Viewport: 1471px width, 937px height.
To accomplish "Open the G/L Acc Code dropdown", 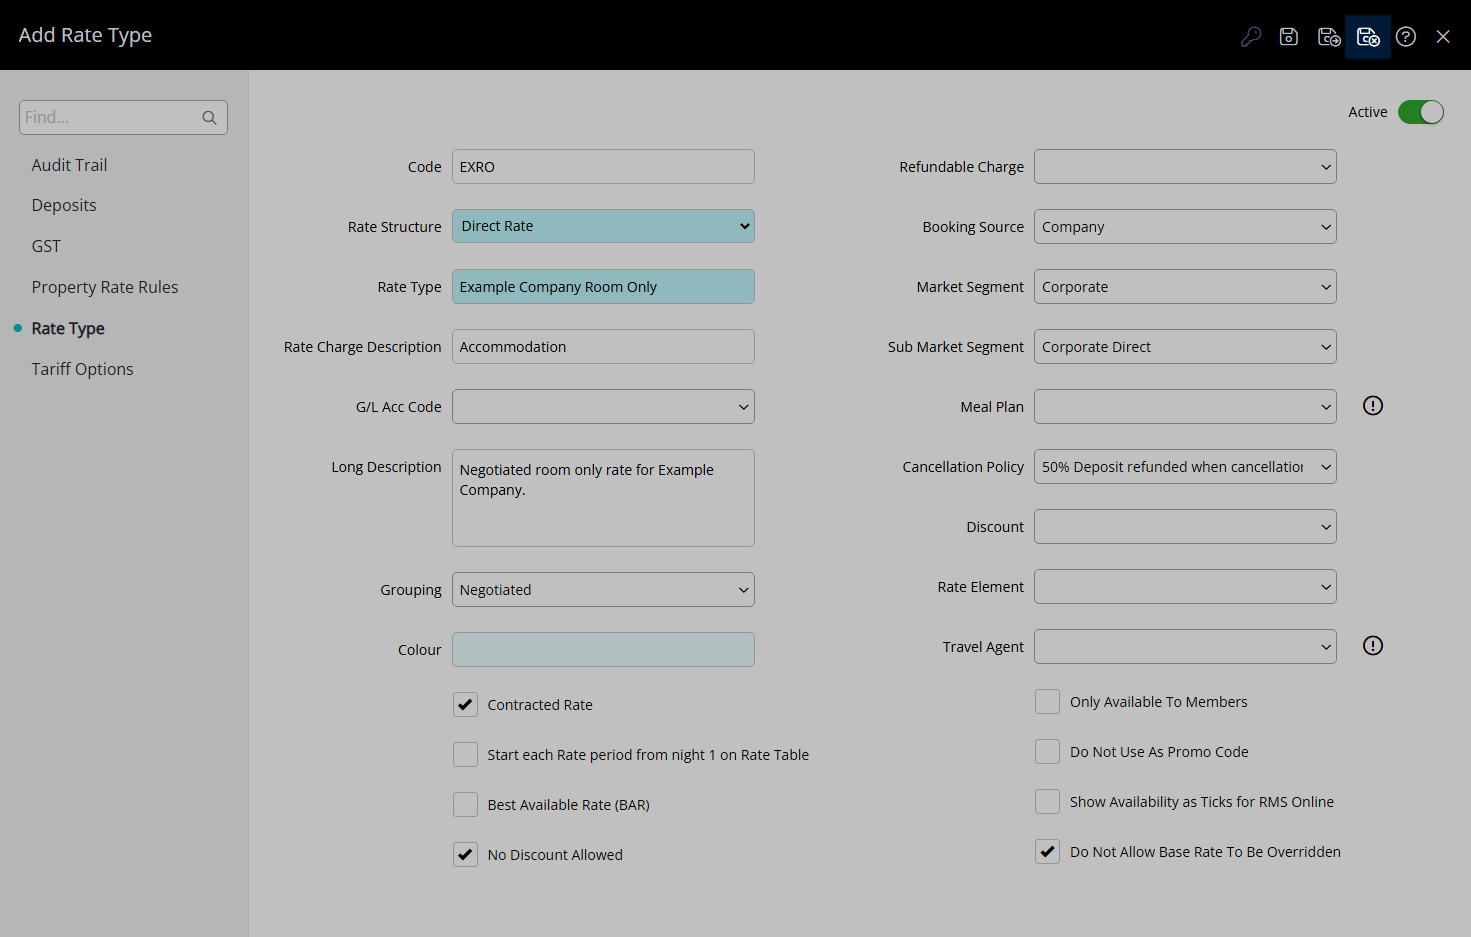I will coord(603,407).
